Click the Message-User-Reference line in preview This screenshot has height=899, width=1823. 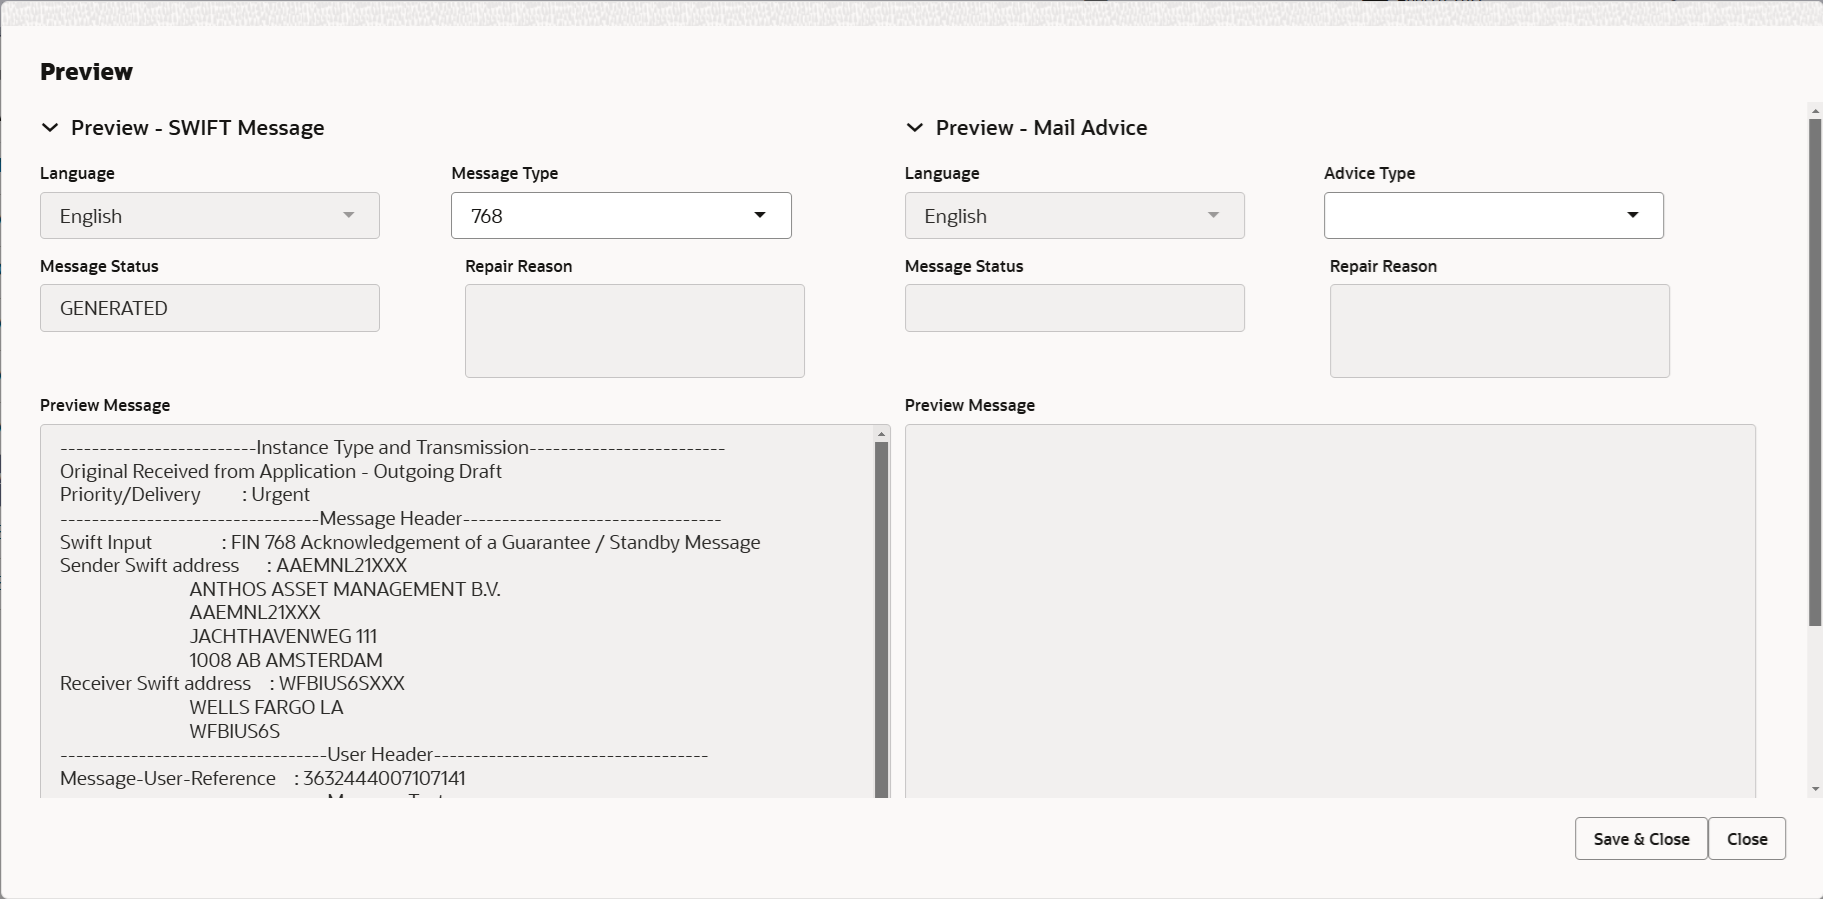tap(263, 779)
